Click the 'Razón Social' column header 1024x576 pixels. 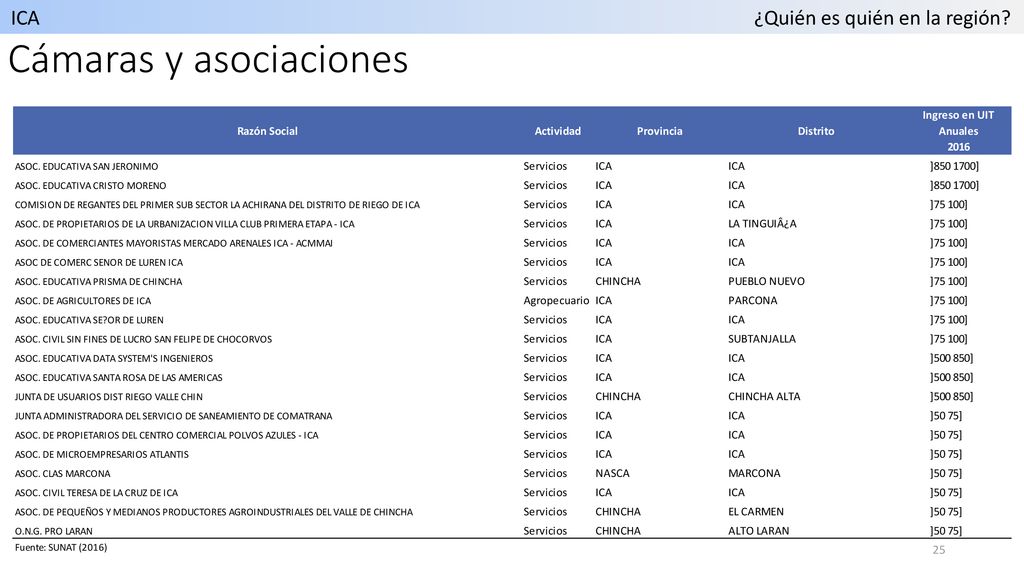(267, 131)
